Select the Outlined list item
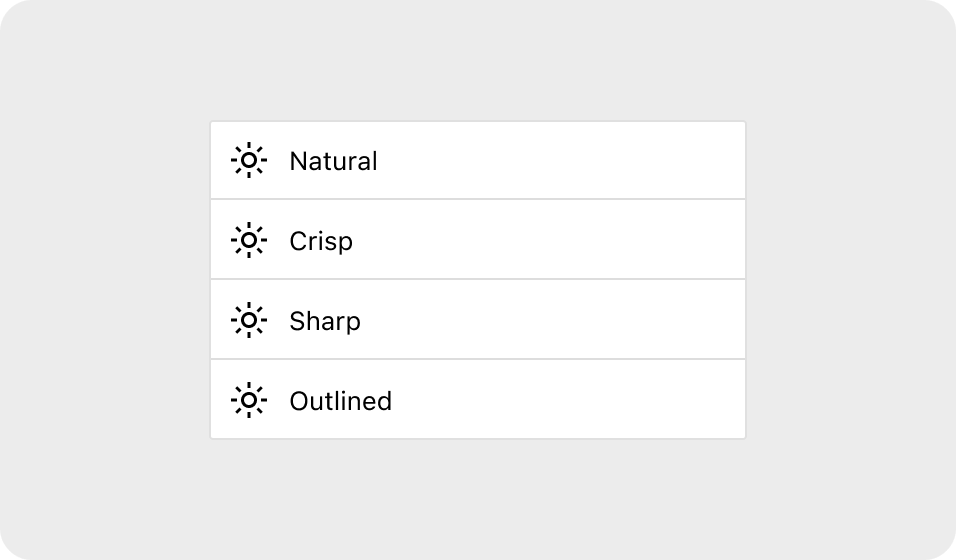The height and width of the screenshot is (560, 956). [478, 401]
